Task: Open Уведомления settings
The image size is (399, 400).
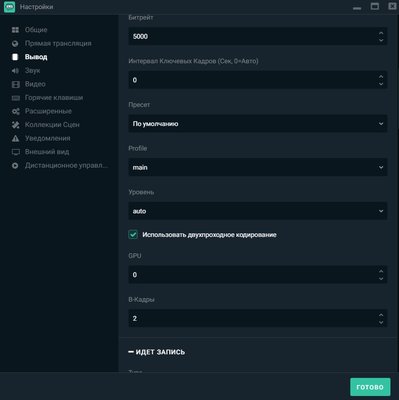Action: [48, 138]
